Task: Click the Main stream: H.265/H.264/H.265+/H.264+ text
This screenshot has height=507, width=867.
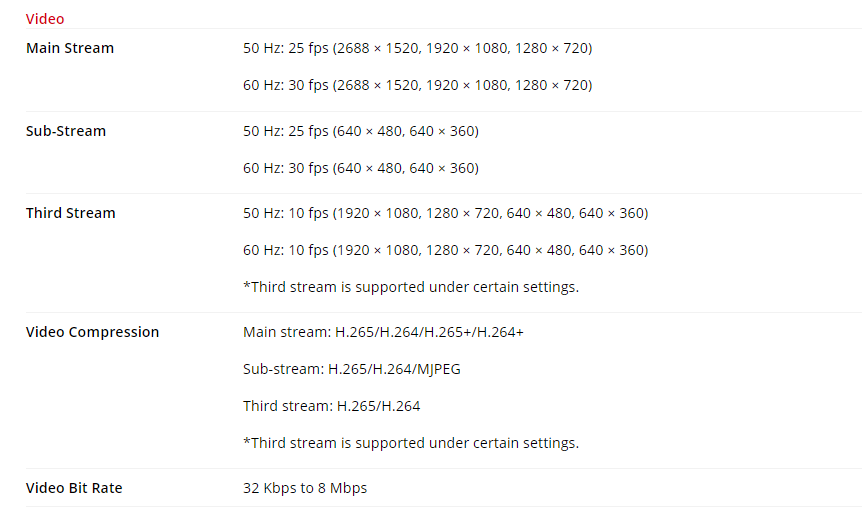Action: [383, 332]
